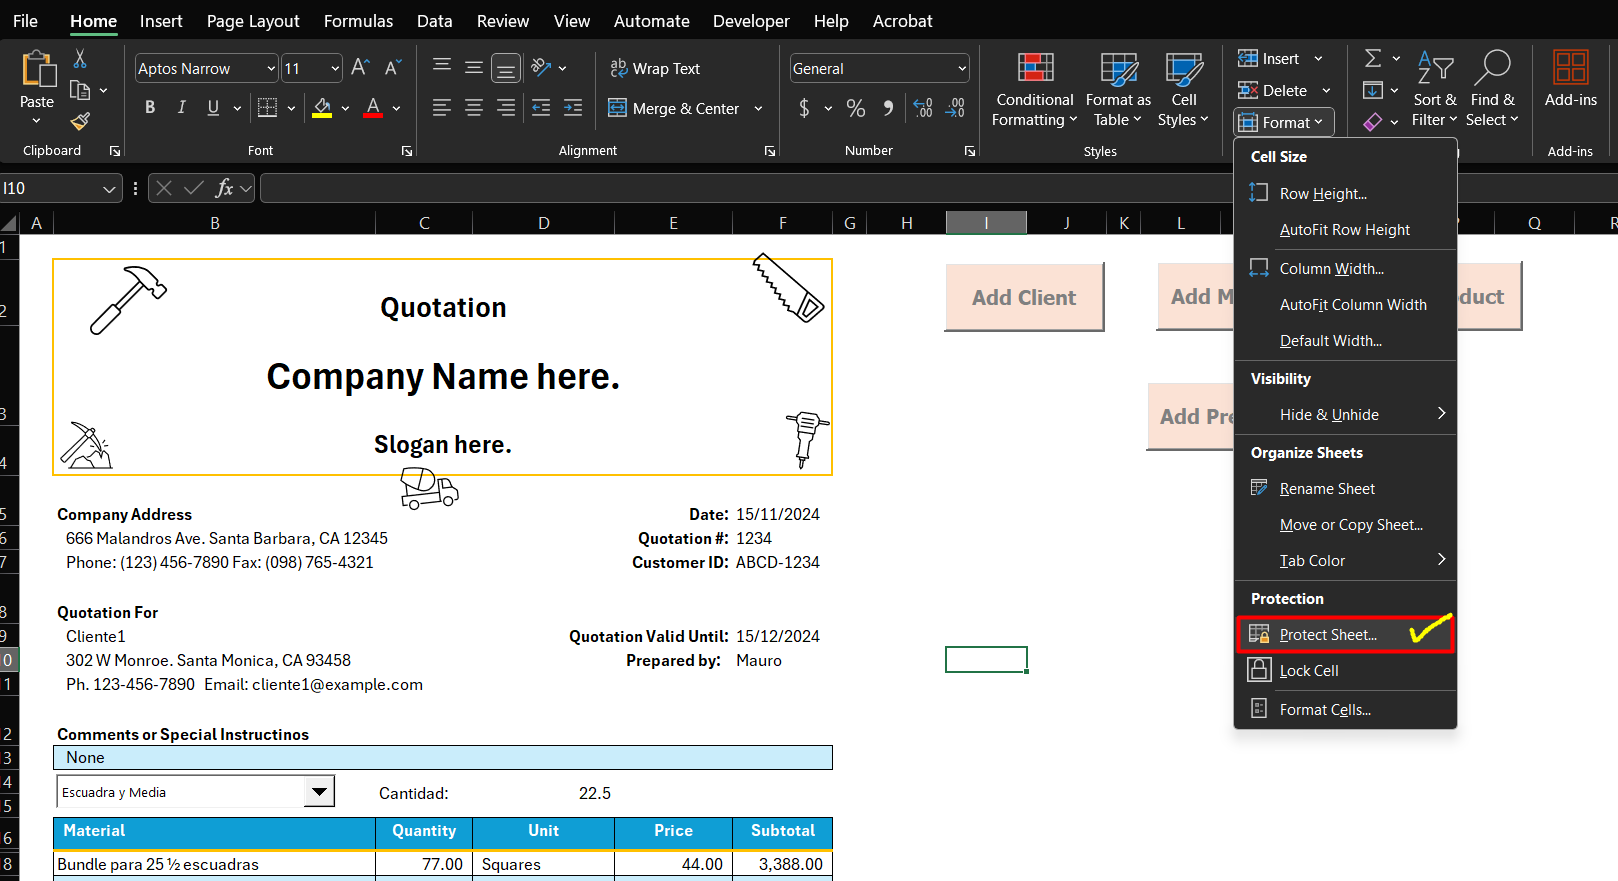Switch to the Developer tab
The height and width of the screenshot is (881, 1618).
point(751,21)
